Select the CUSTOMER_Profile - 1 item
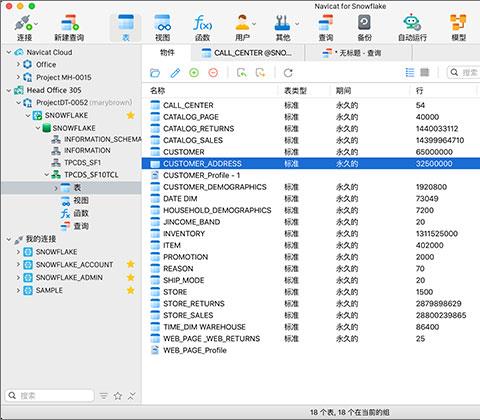 pos(311,175)
